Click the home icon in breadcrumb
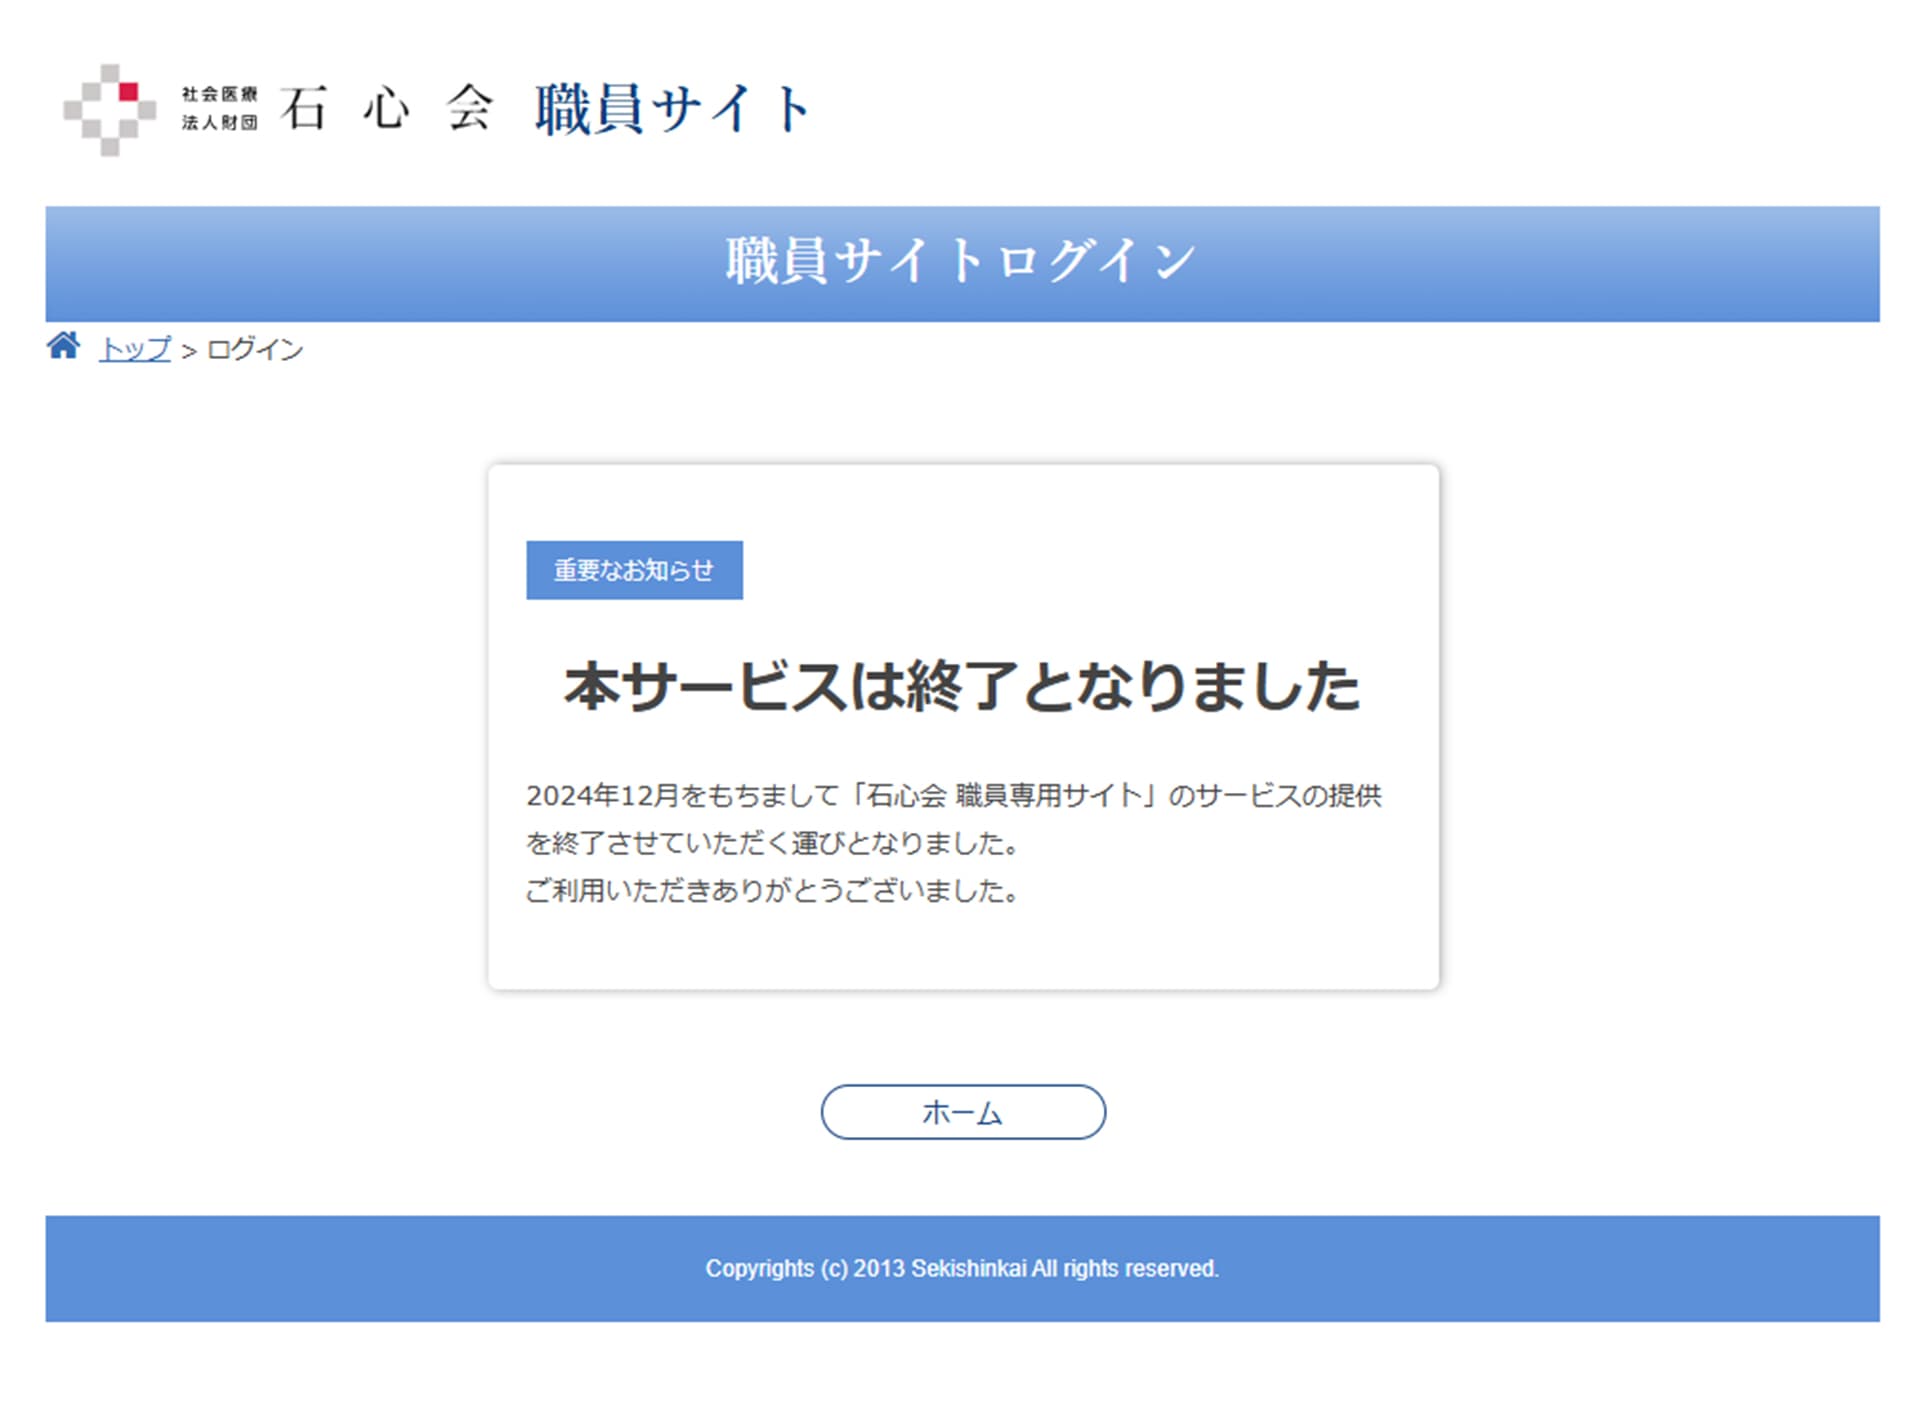The width and height of the screenshot is (1920, 1420). 63,346
